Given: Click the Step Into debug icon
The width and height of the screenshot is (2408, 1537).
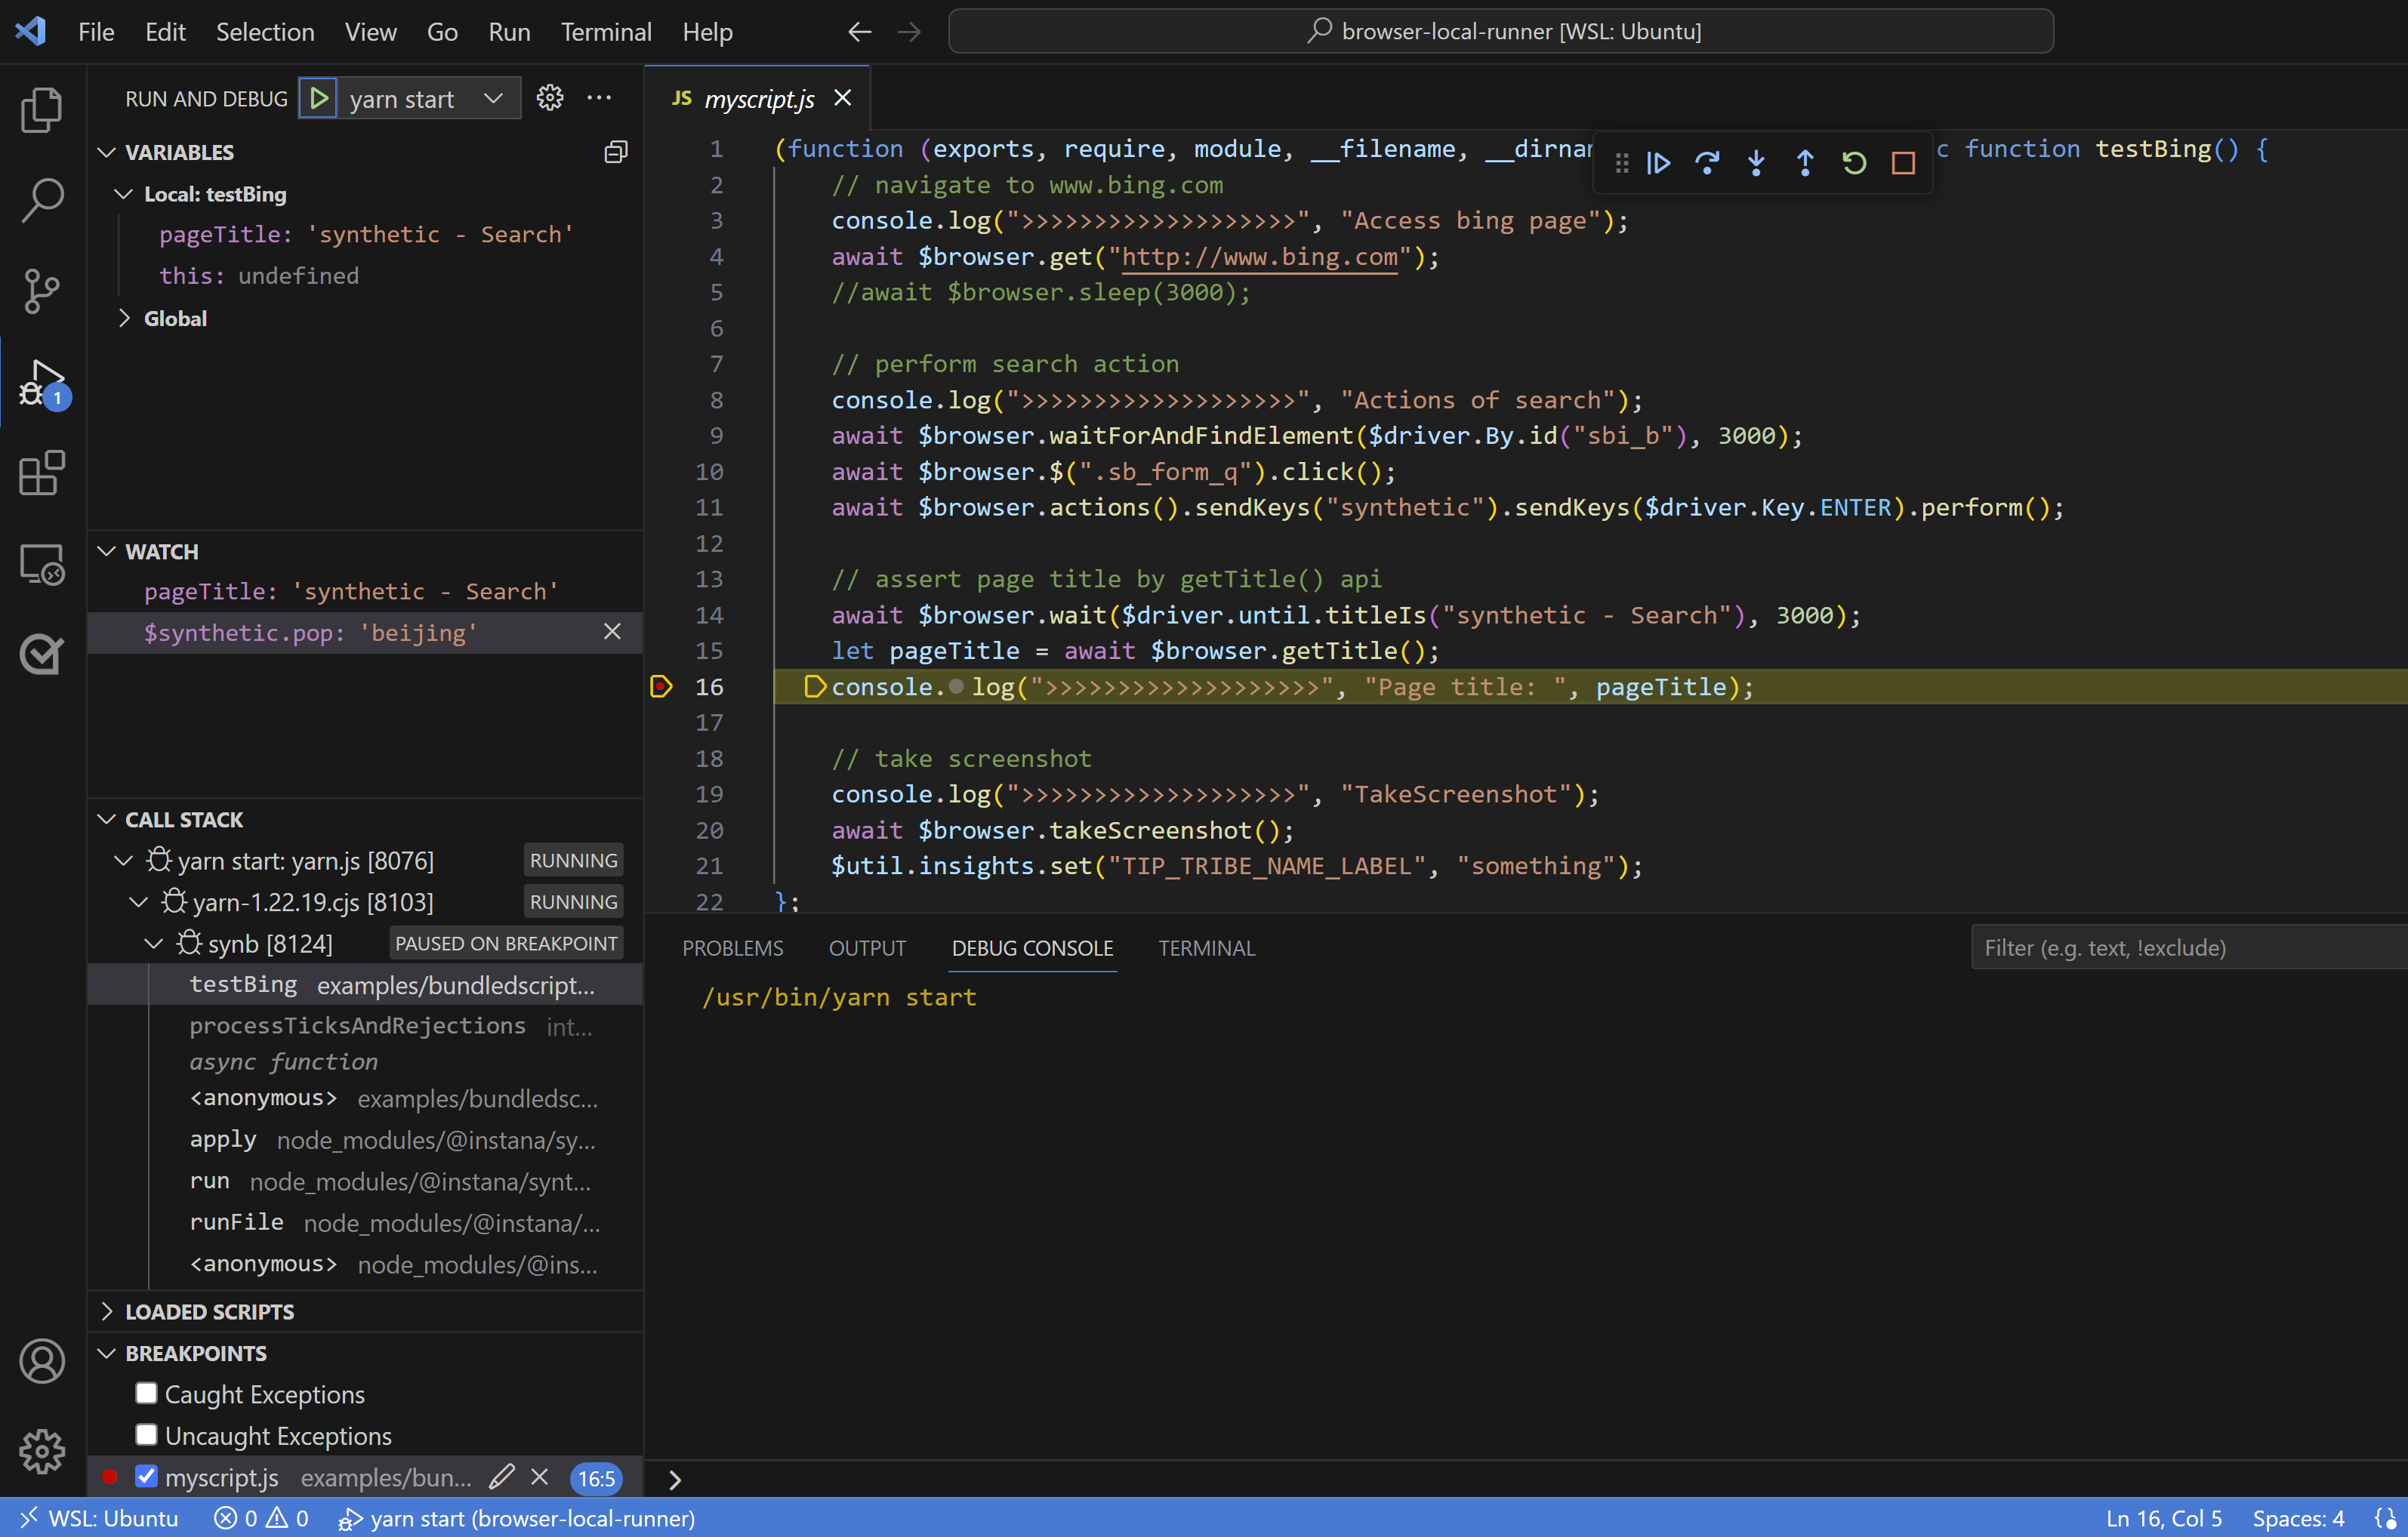Looking at the screenshot, I should (1756, 162).
